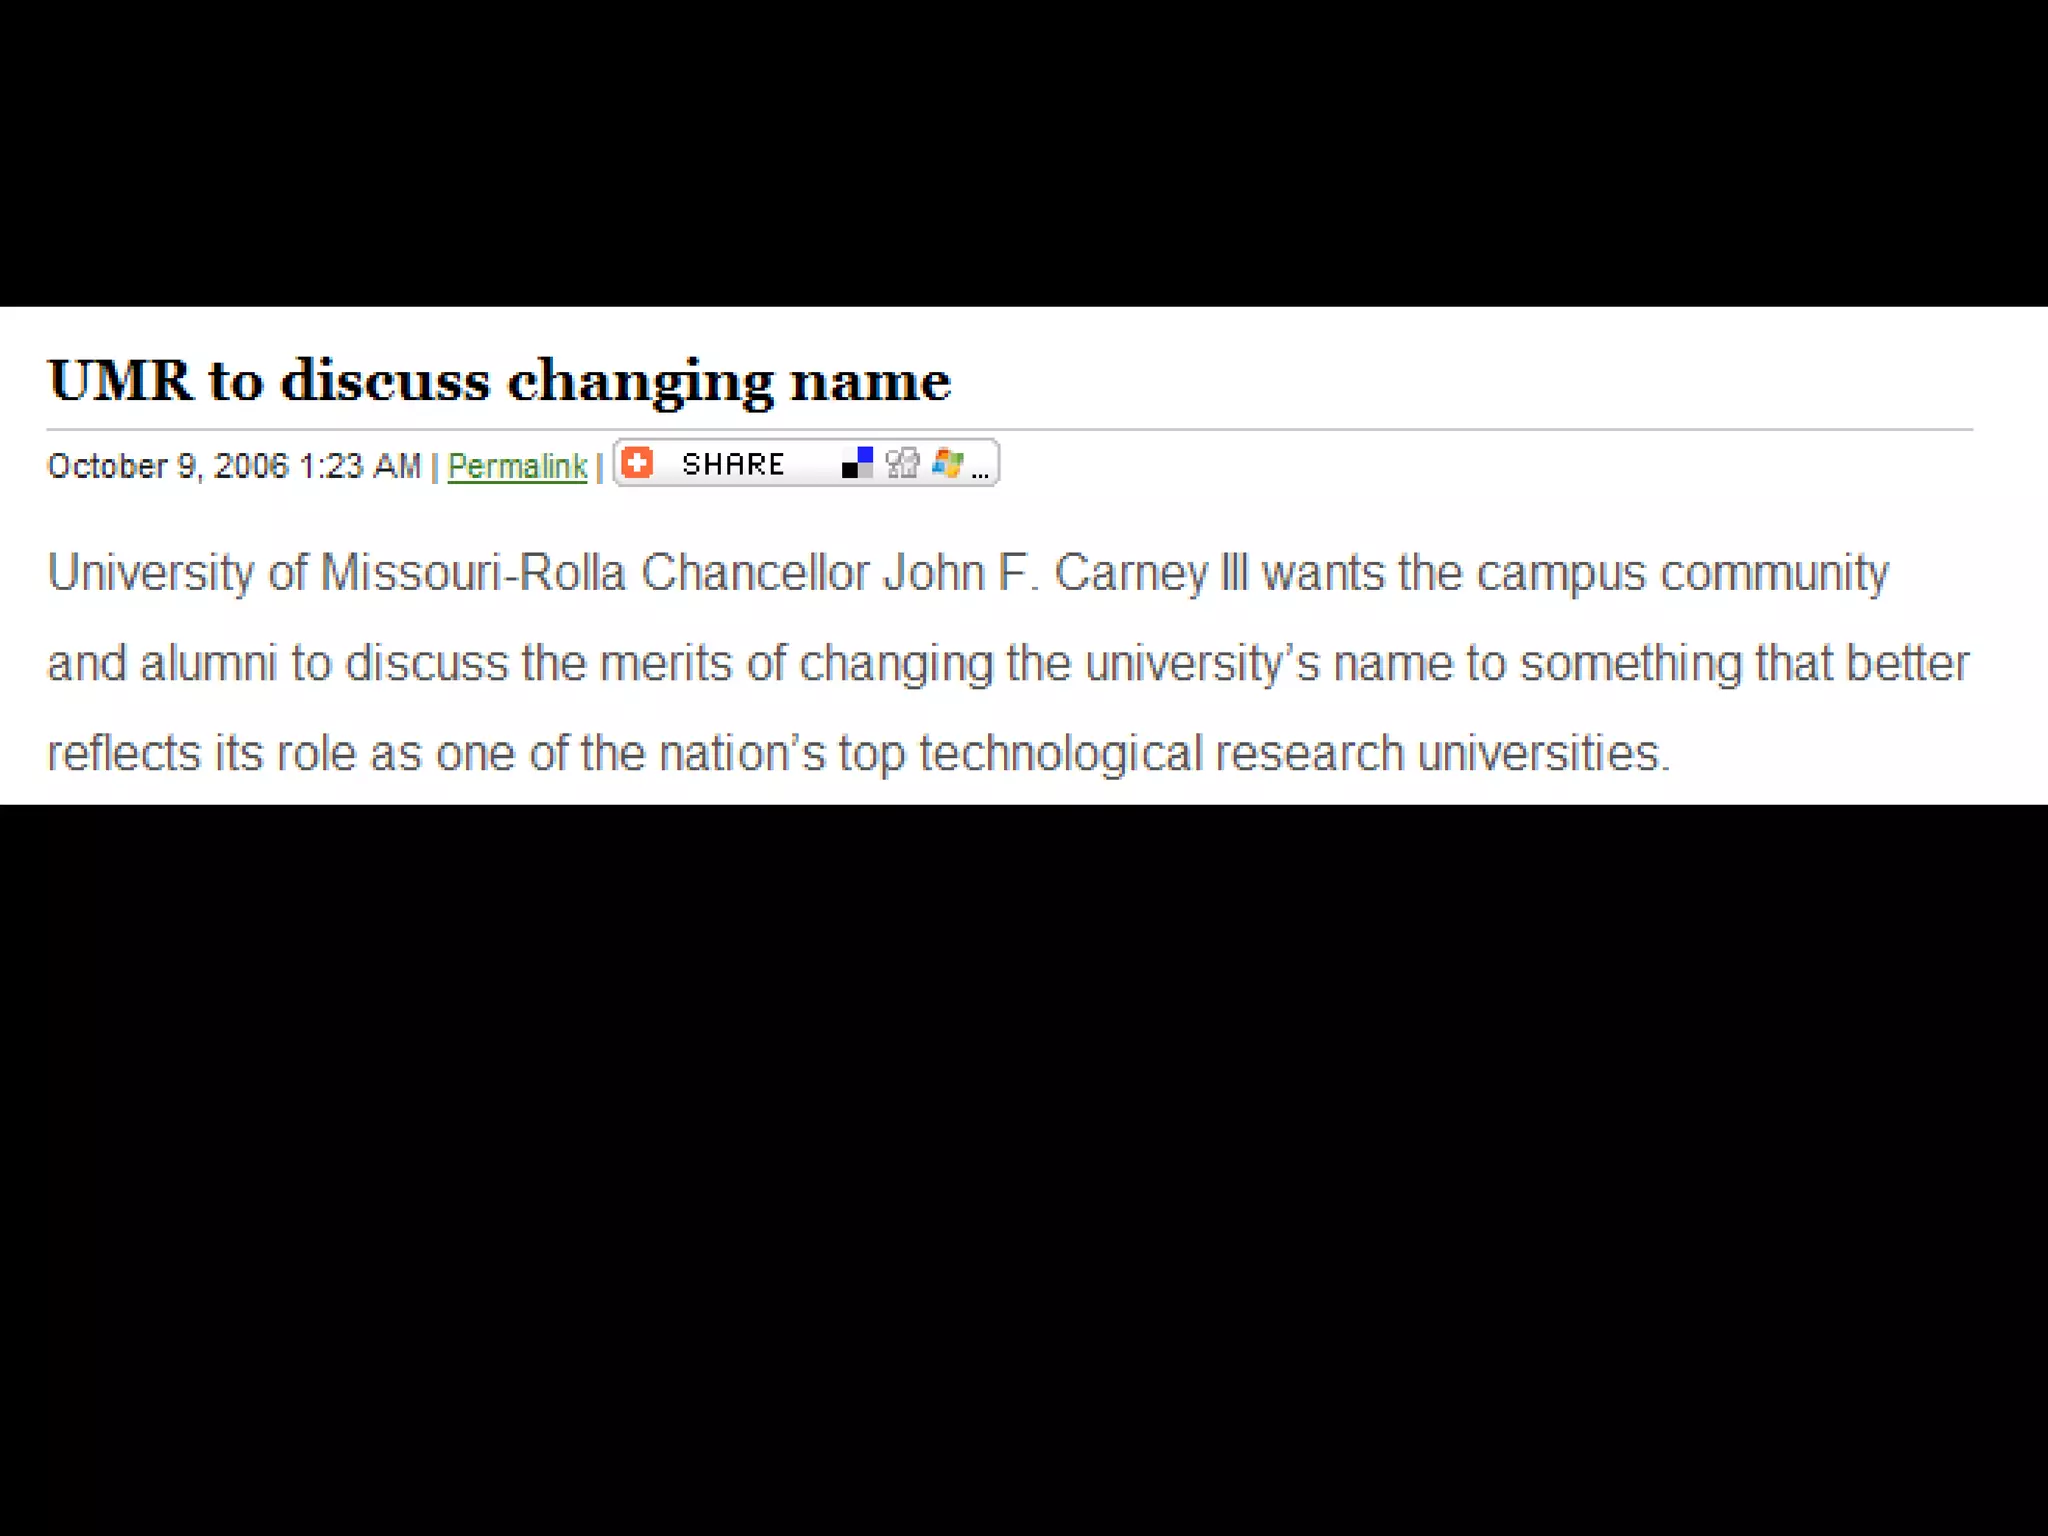
Task: Click the name 'John F. Carney III'
Action: (1065, 573)
